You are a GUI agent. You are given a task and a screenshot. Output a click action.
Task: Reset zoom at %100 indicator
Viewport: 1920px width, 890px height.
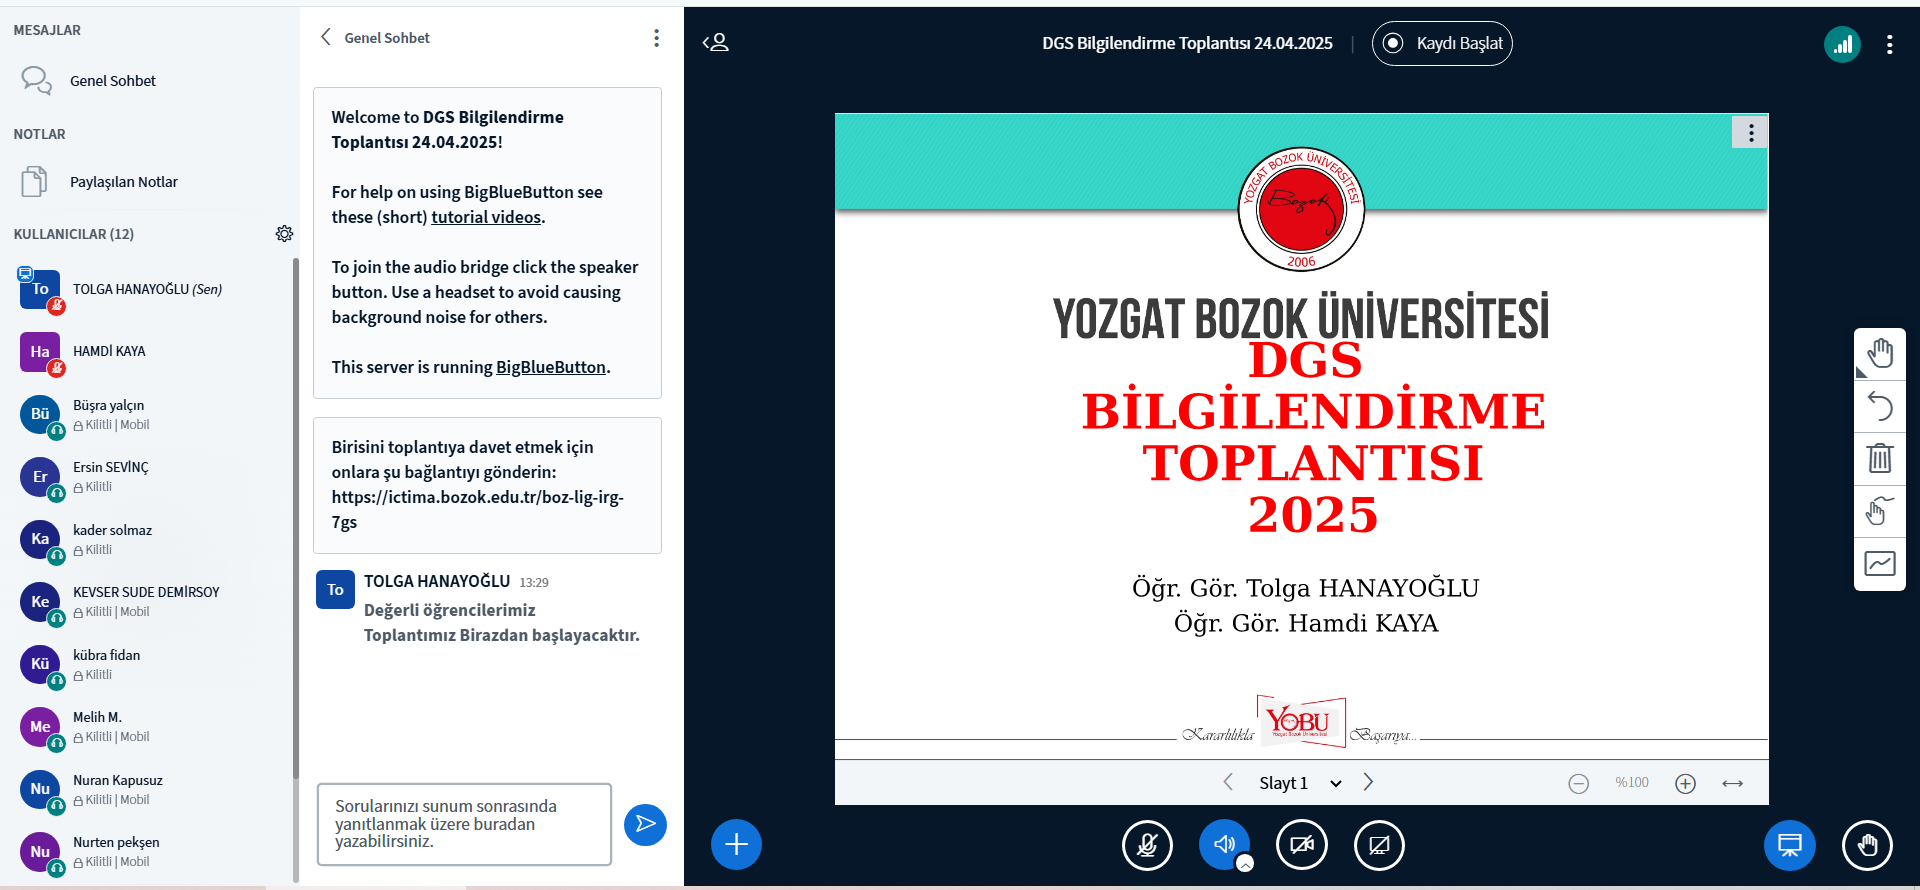point(1632,783)
